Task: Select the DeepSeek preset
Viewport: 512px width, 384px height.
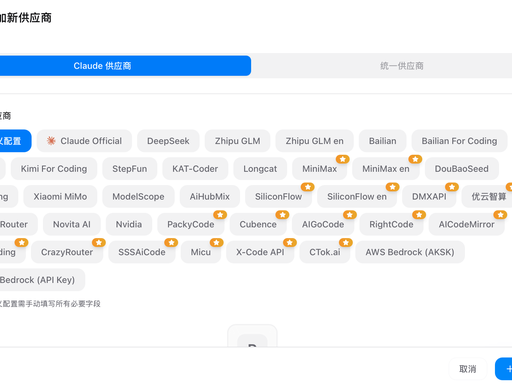Action: (x=168, y=141)
